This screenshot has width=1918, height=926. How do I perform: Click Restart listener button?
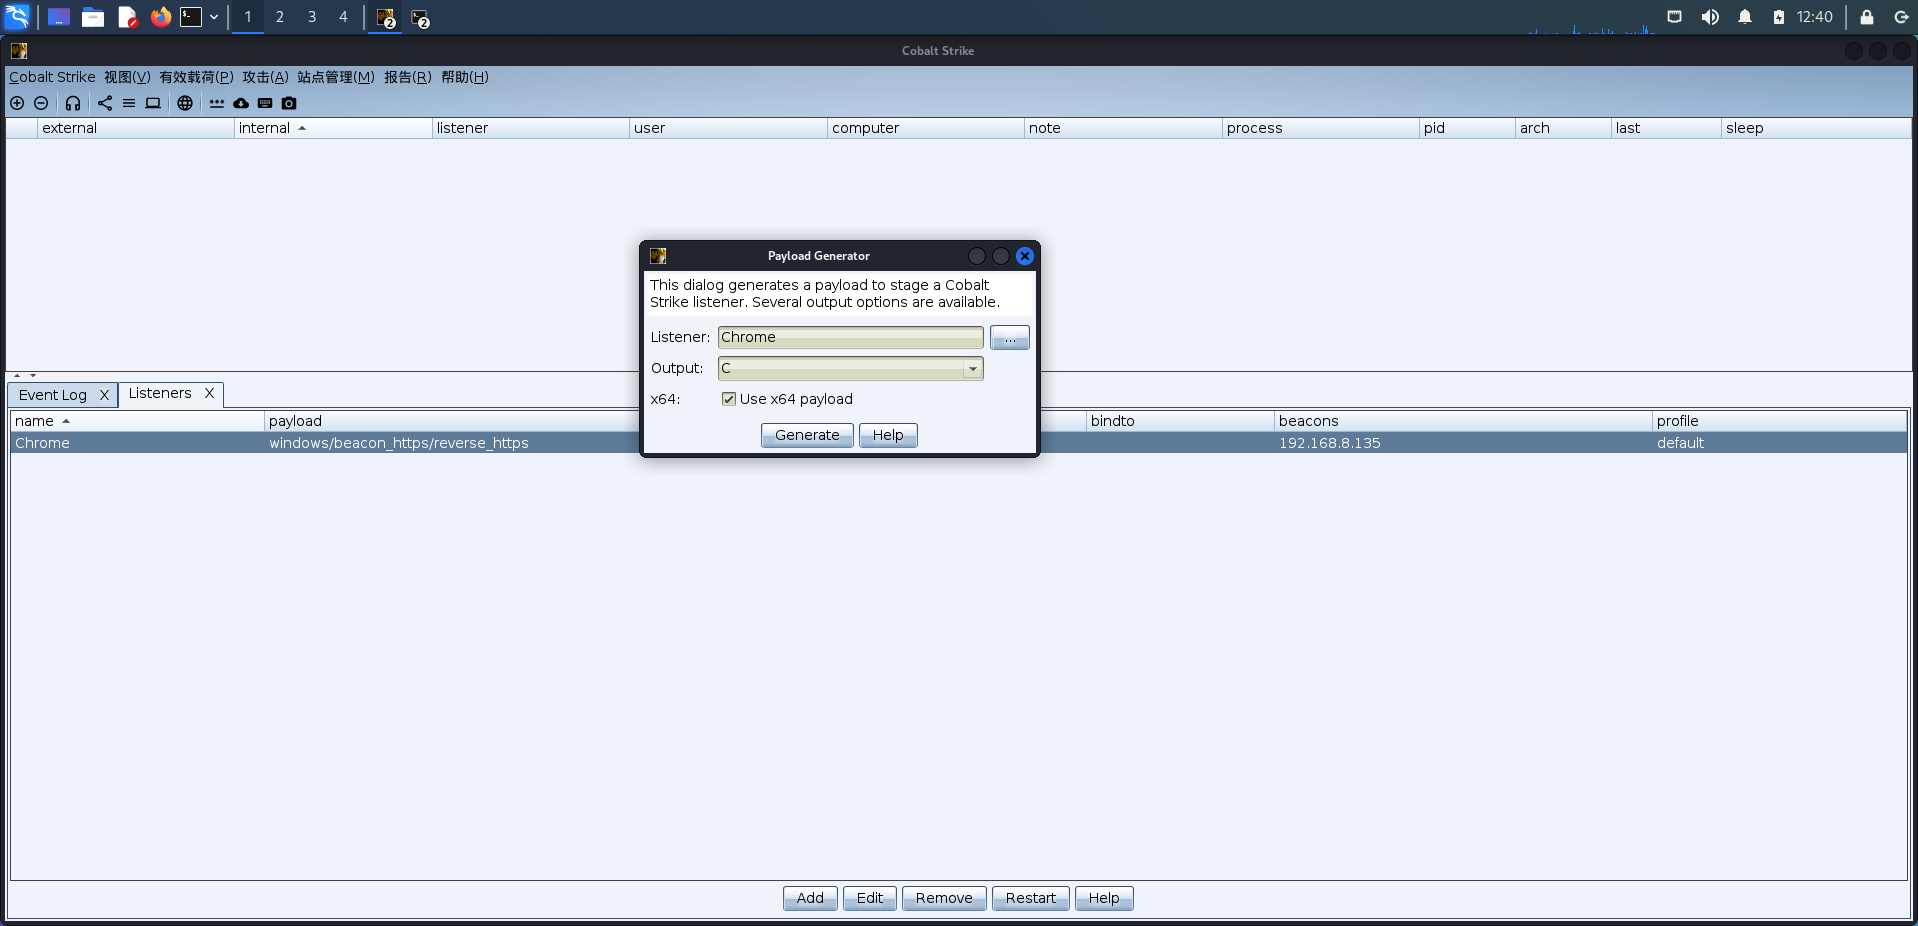pos(1031,898)
